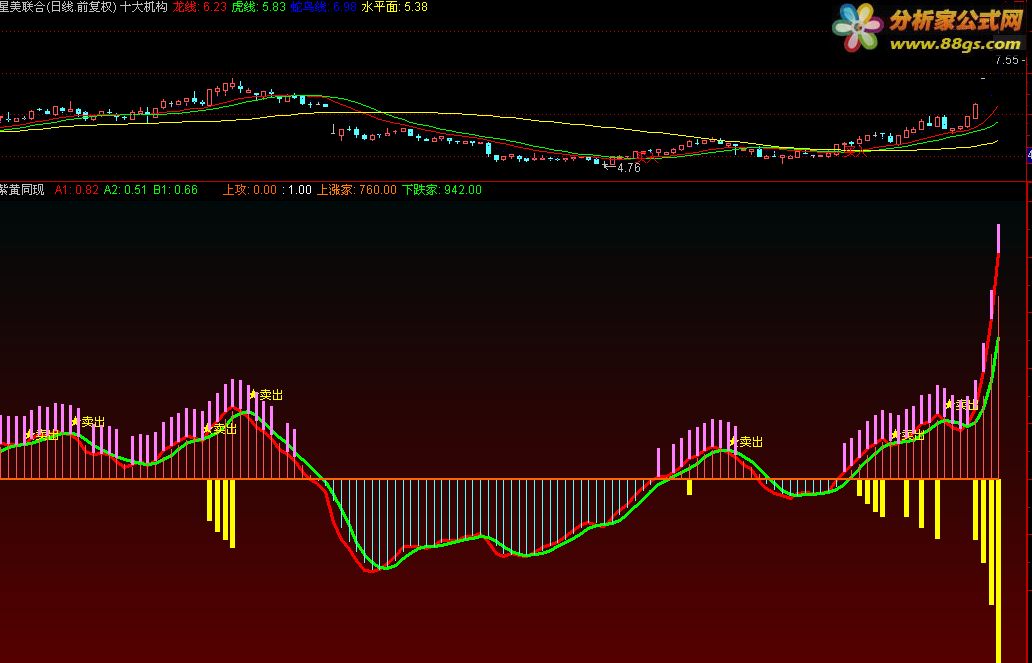Click the tallest yellow bar at the far right
The image size is (1032, 663).
click(998, 571)
